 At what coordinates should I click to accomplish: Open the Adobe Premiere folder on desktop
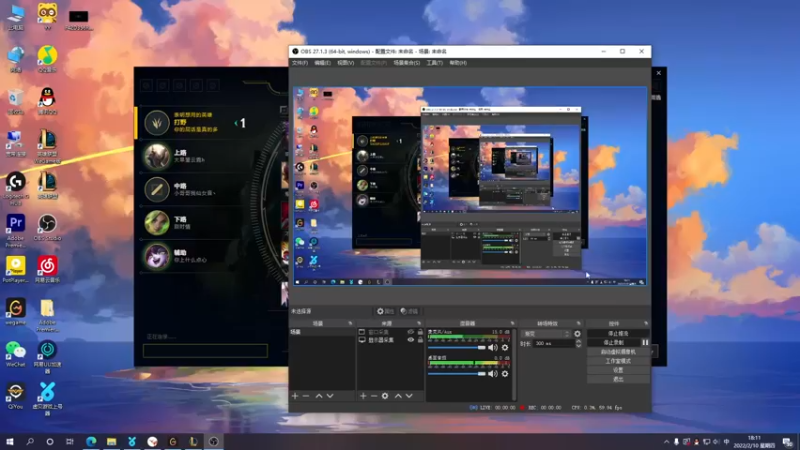coord(47,315)
